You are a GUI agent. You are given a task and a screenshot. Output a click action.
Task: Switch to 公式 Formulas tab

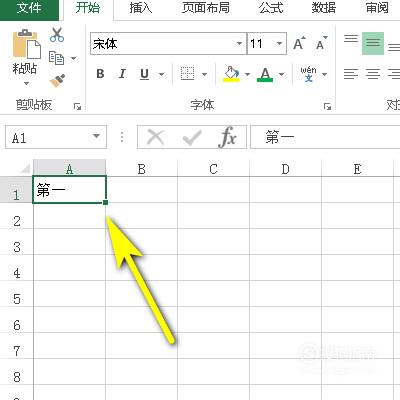point(271,8)
